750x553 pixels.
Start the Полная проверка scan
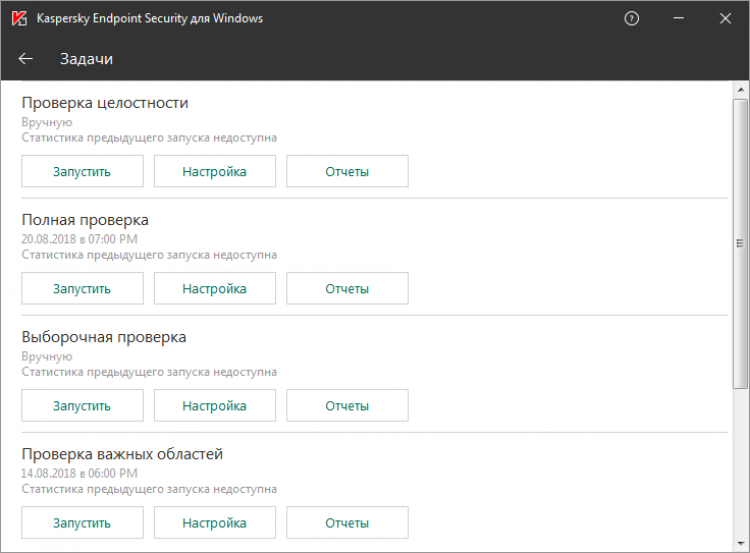click(82, 289)
